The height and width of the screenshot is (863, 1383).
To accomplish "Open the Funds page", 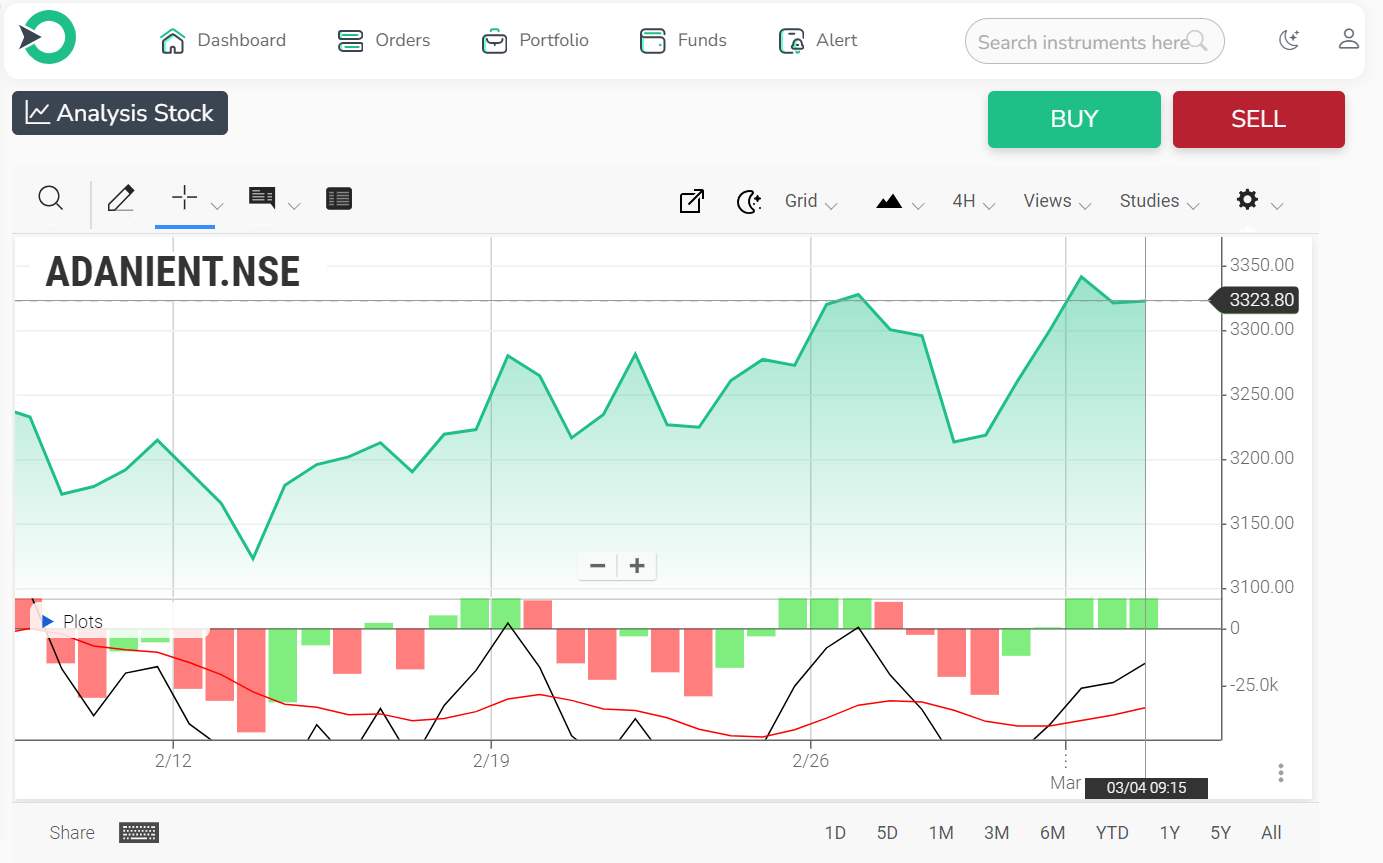I will [683, 41].
